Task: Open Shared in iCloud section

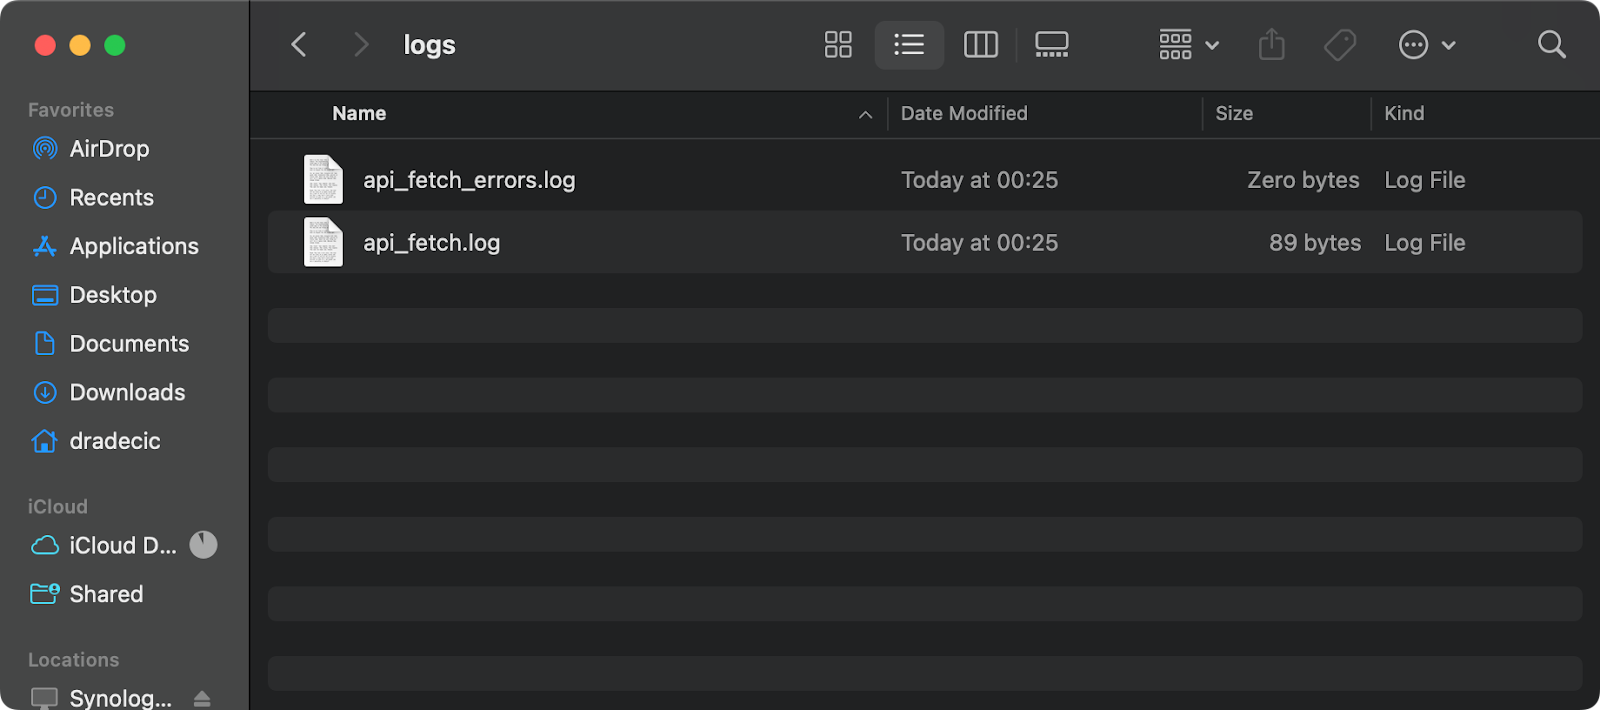Action: pos(106,594)
